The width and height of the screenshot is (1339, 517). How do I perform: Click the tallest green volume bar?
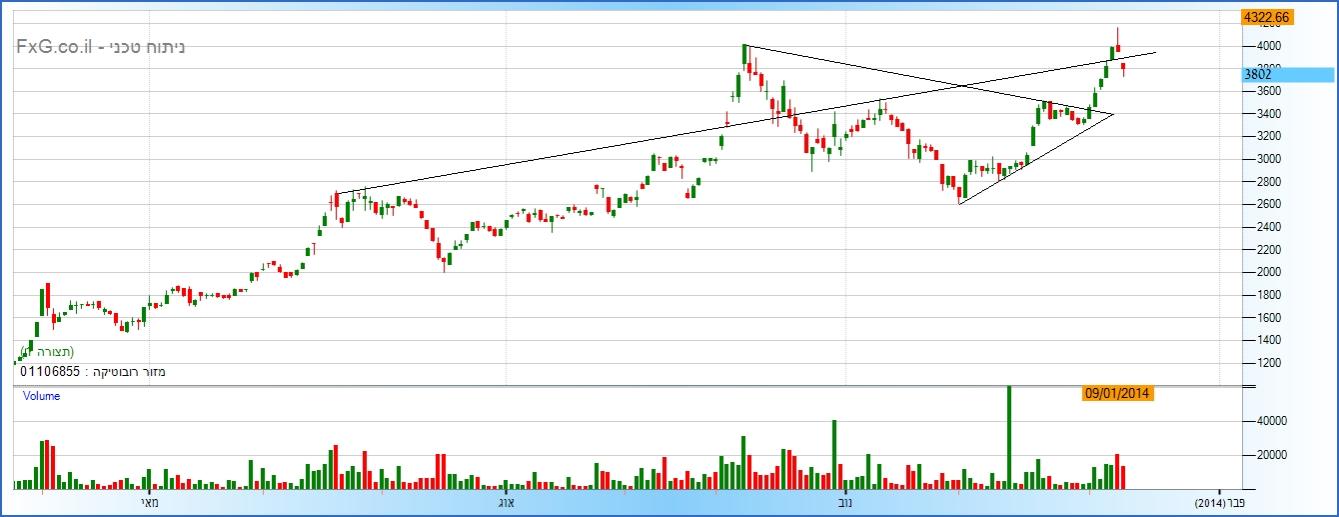tap(1009, 437)
